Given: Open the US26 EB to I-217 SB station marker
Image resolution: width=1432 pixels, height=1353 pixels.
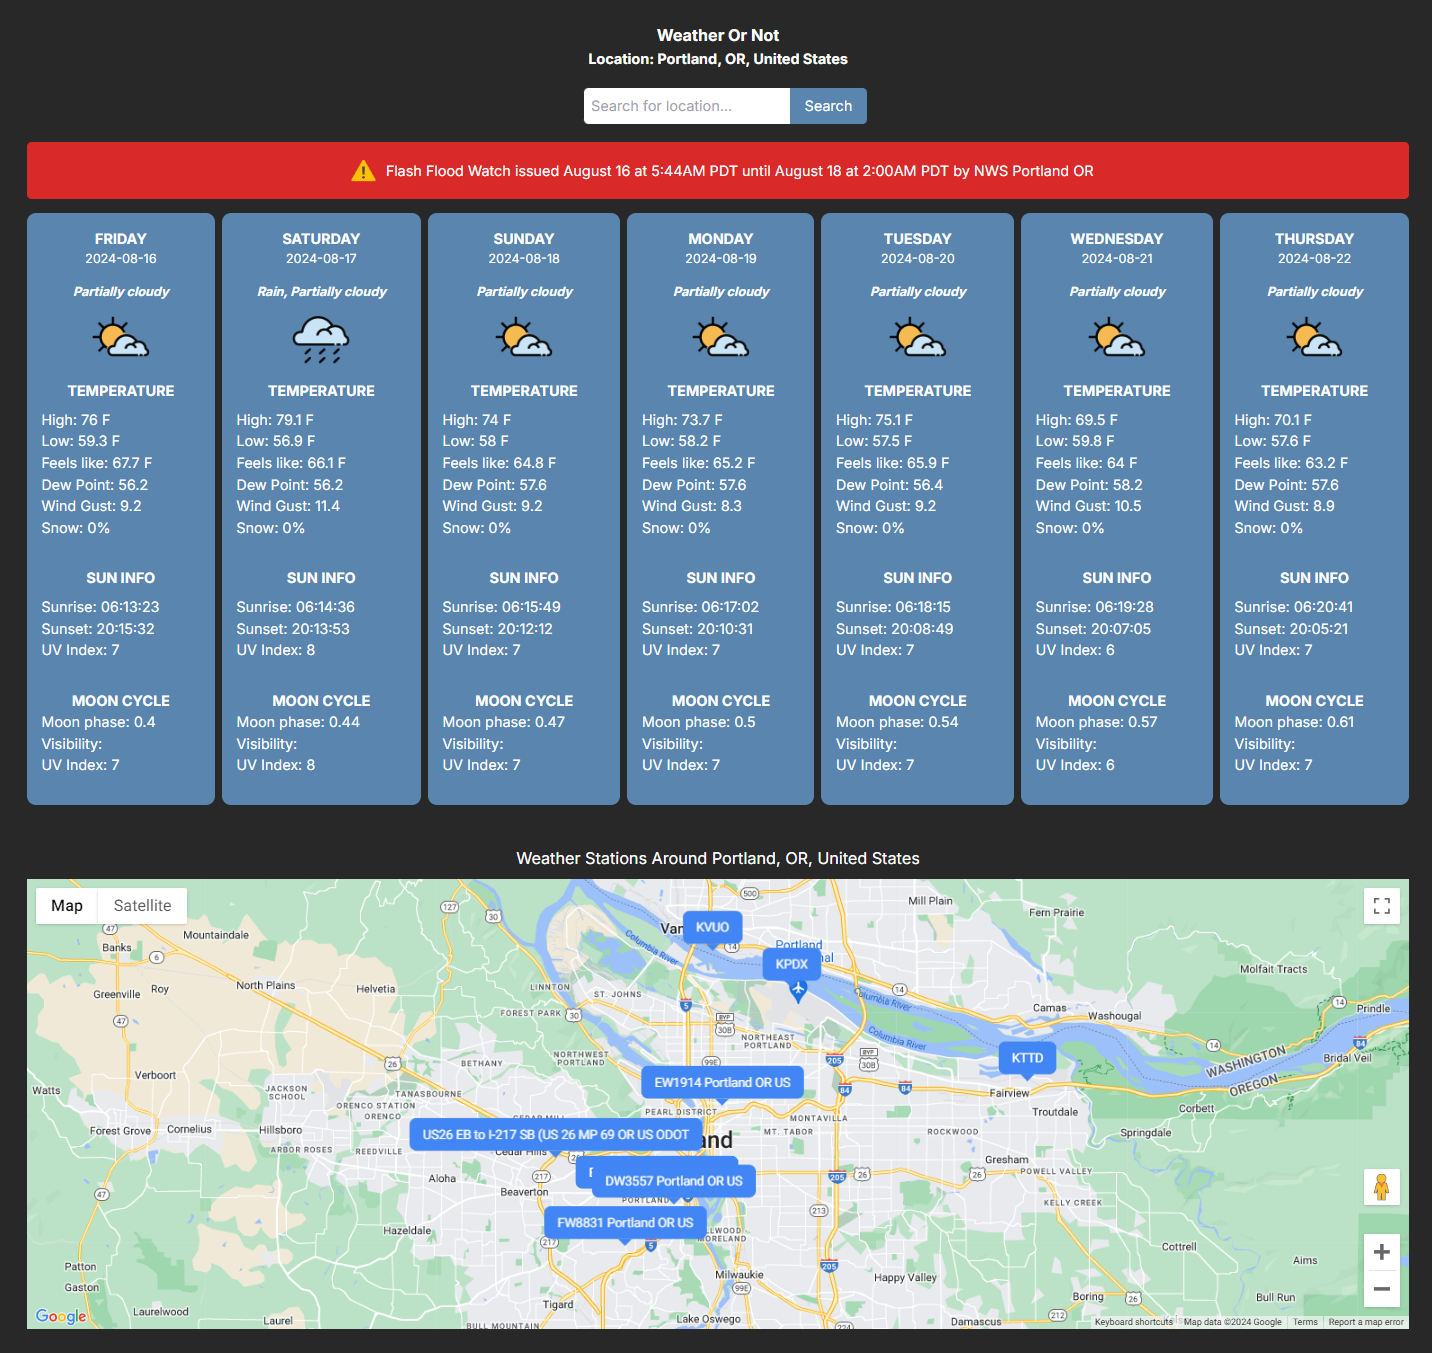Looking at the screenshot, I should point(556,1135).
